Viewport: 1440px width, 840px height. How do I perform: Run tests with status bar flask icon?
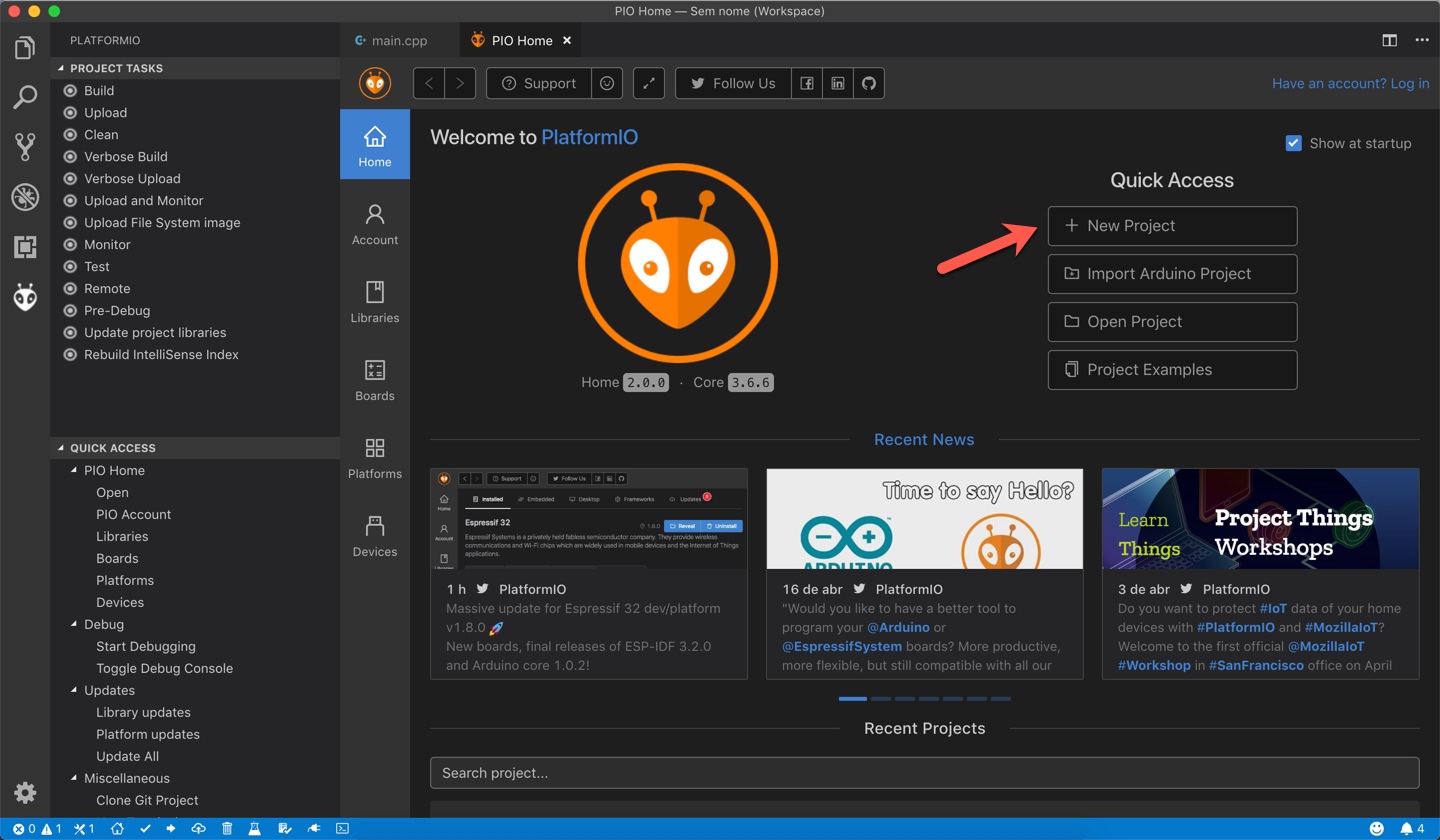click(x=254, y=828)
